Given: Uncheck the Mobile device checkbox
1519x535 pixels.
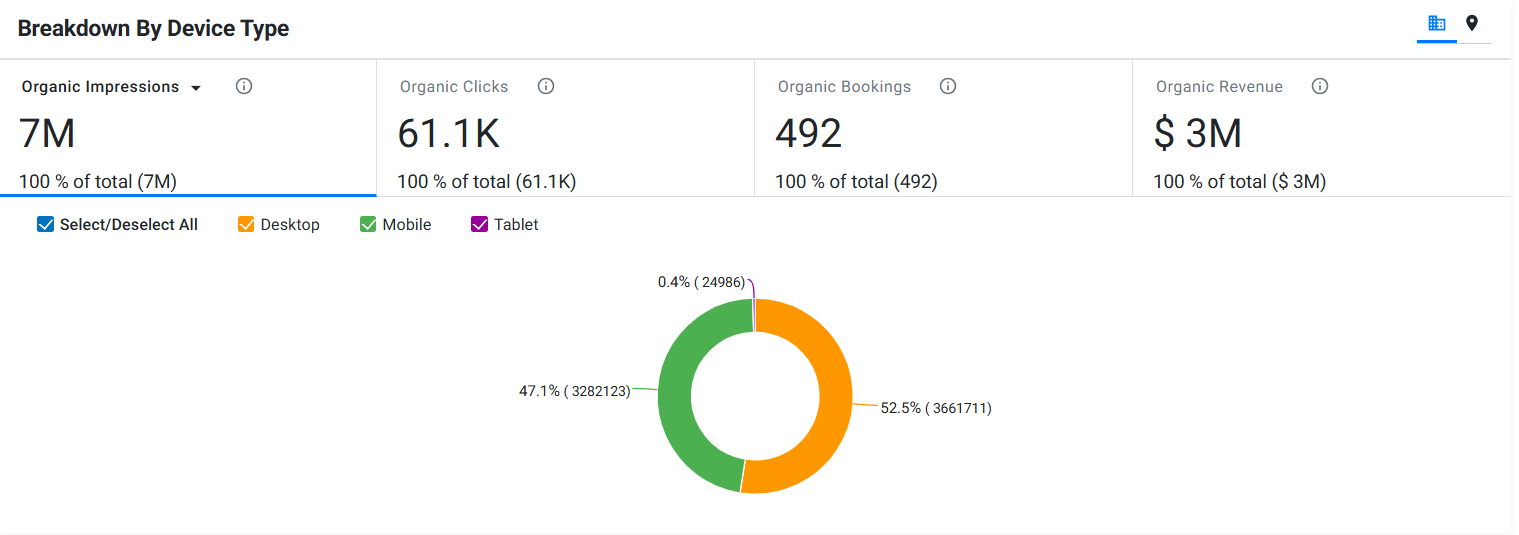Looking at the screenshot, I should pyautogui.click(x=368, y=224).
